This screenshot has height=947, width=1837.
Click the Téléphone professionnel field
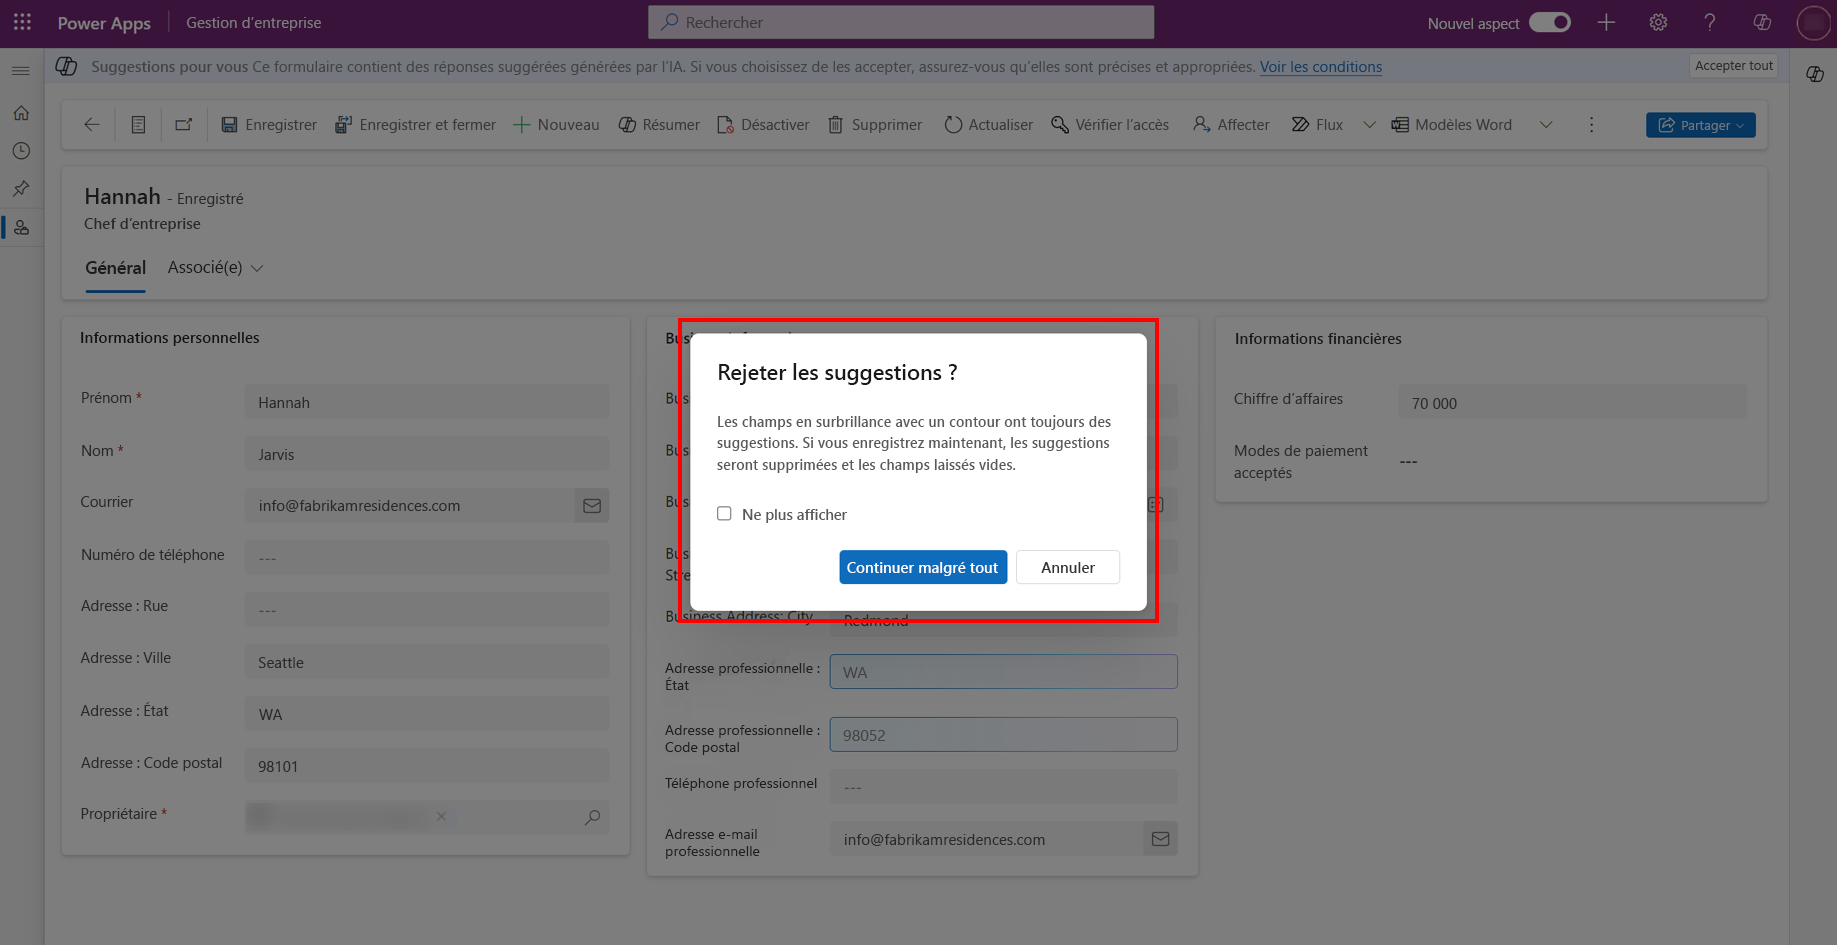1003,787
